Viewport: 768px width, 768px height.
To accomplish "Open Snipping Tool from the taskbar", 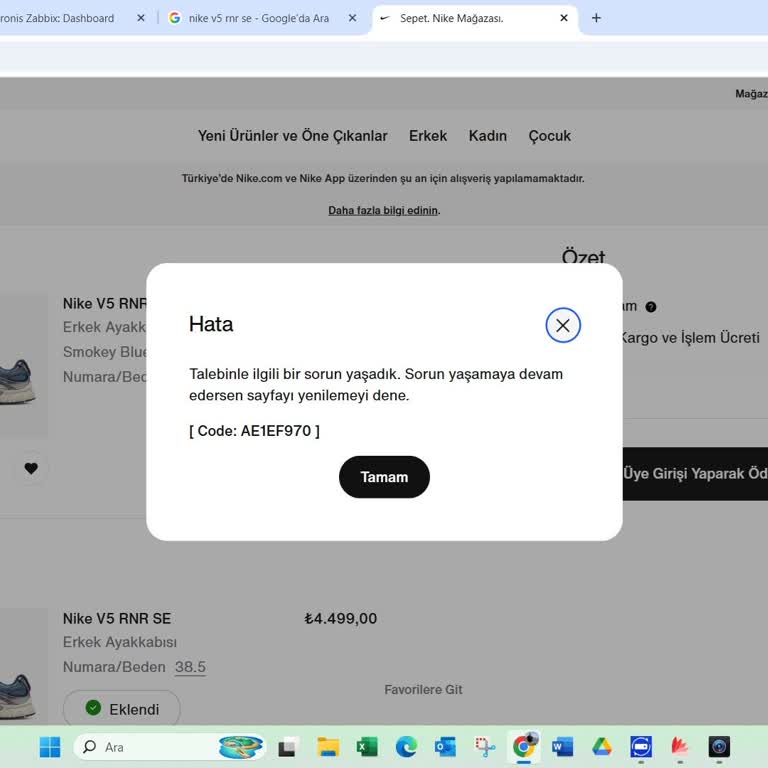I will coord(484,747).
